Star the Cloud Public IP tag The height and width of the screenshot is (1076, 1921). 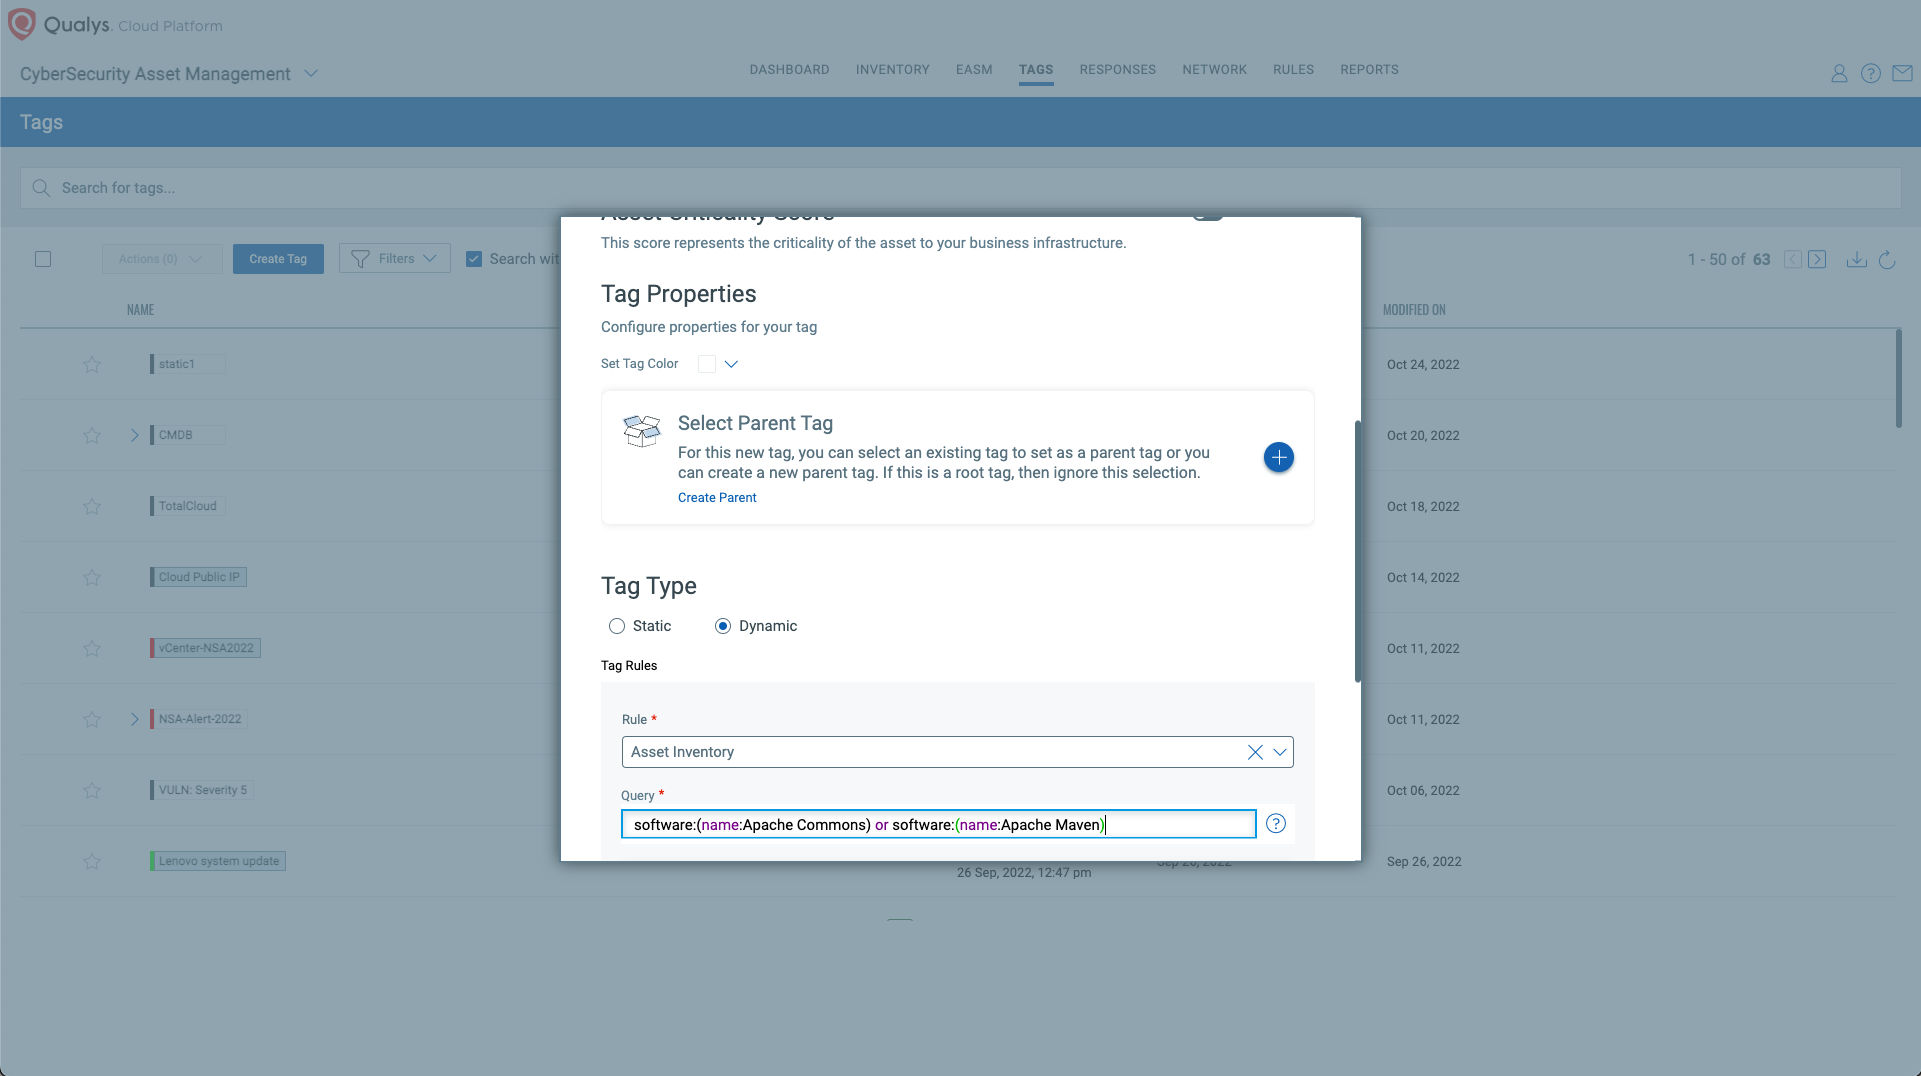[92, 578]
